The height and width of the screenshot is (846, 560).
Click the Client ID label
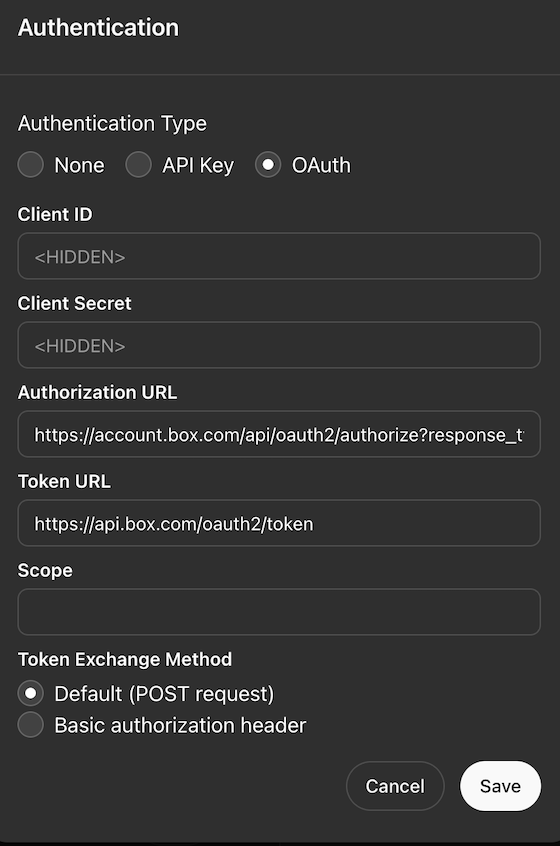coord(55,214)
